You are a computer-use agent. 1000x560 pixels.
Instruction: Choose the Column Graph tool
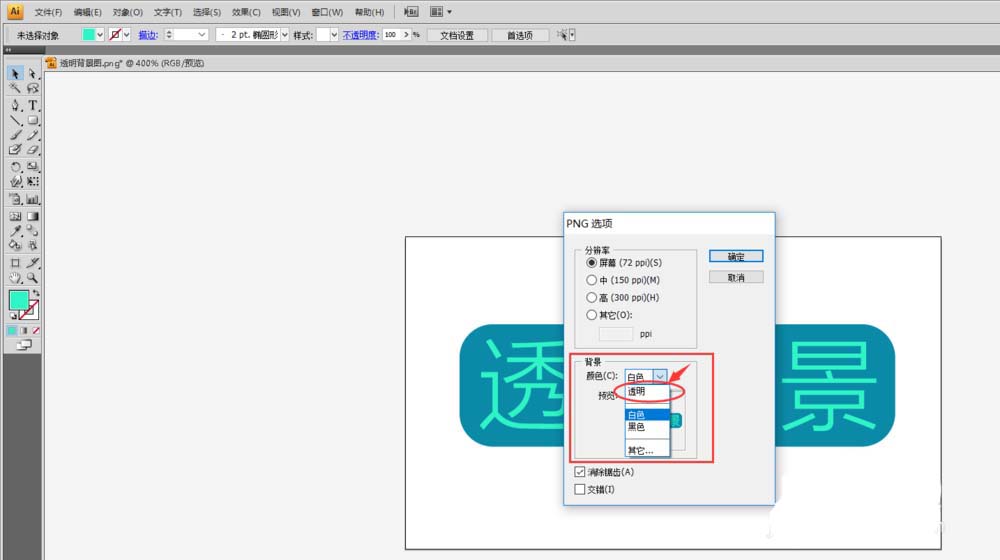(x=33, y=199)
